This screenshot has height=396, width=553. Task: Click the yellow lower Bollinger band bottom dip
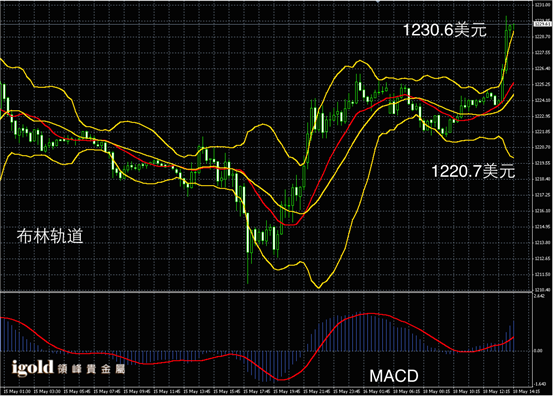click(319, 286)
